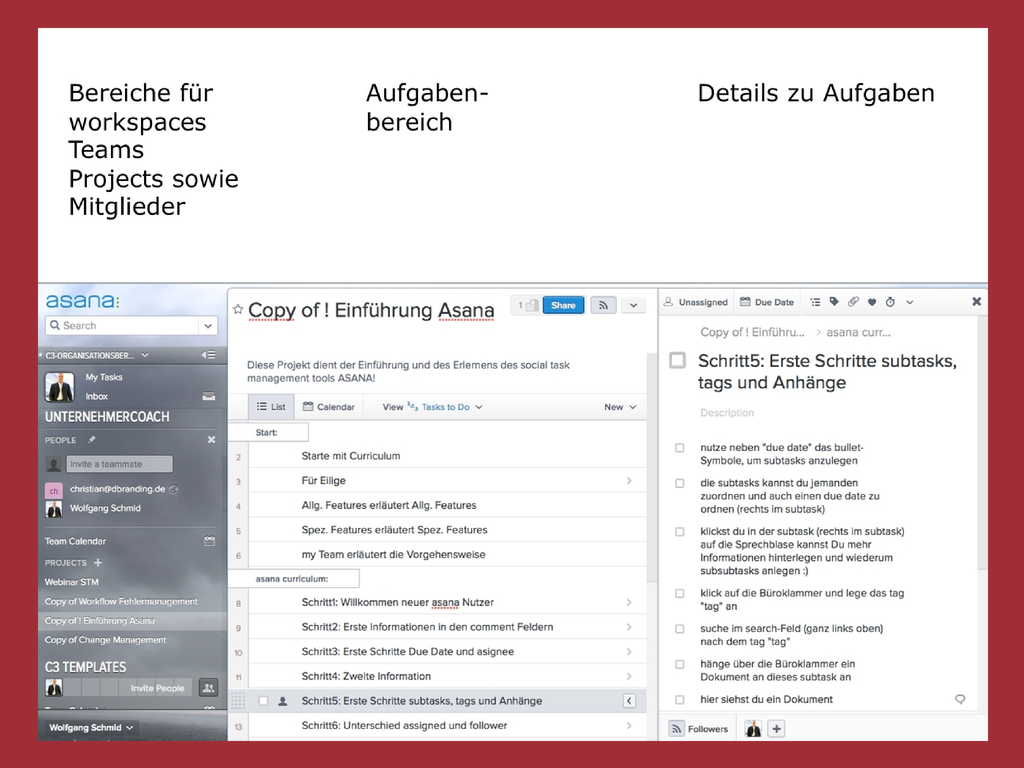This screenshot has height=768, width=1024.
Task: Click the Invite a teammate field
Action: (120, 464)
